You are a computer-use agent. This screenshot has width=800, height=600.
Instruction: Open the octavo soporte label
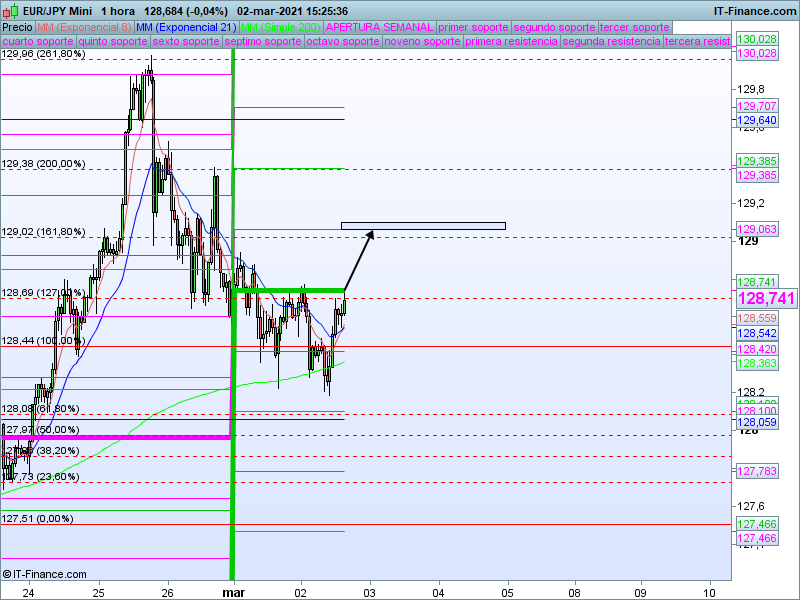click(343, 41)
